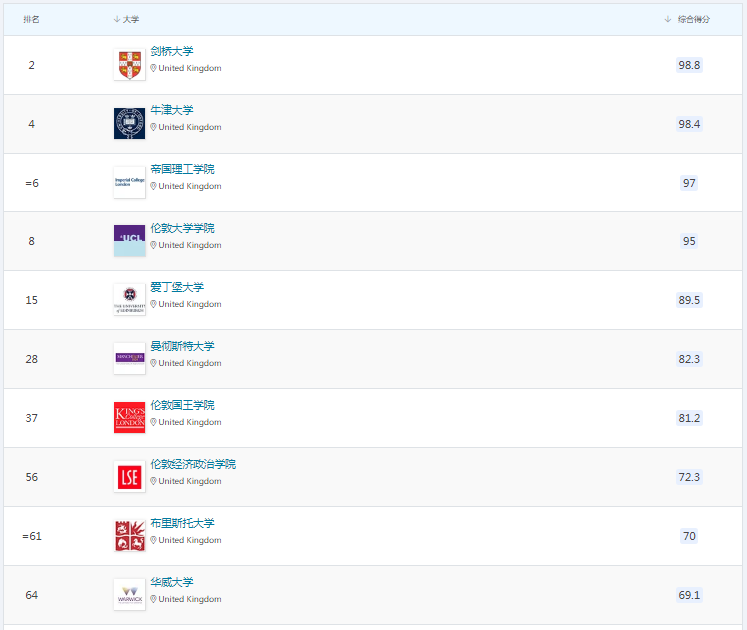The width and height of the screenshot is (747, 630).
Task: Click the Oxford University logo
Action: (x=129, y=124)
